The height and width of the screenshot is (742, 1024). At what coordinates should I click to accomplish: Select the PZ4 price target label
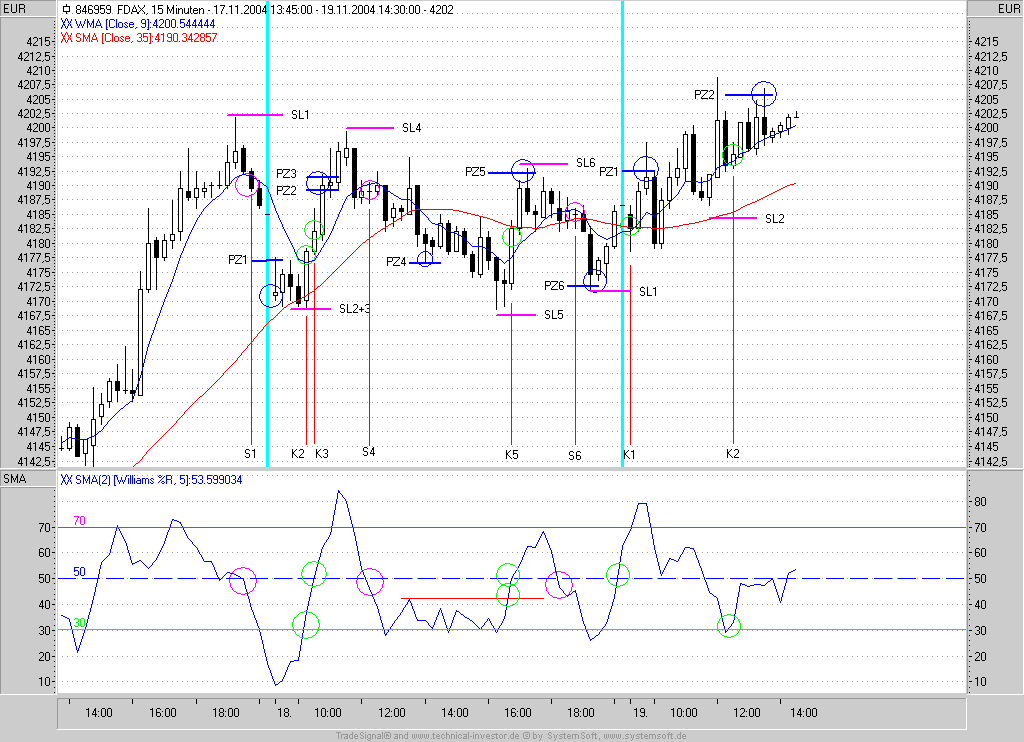point(396,262)
